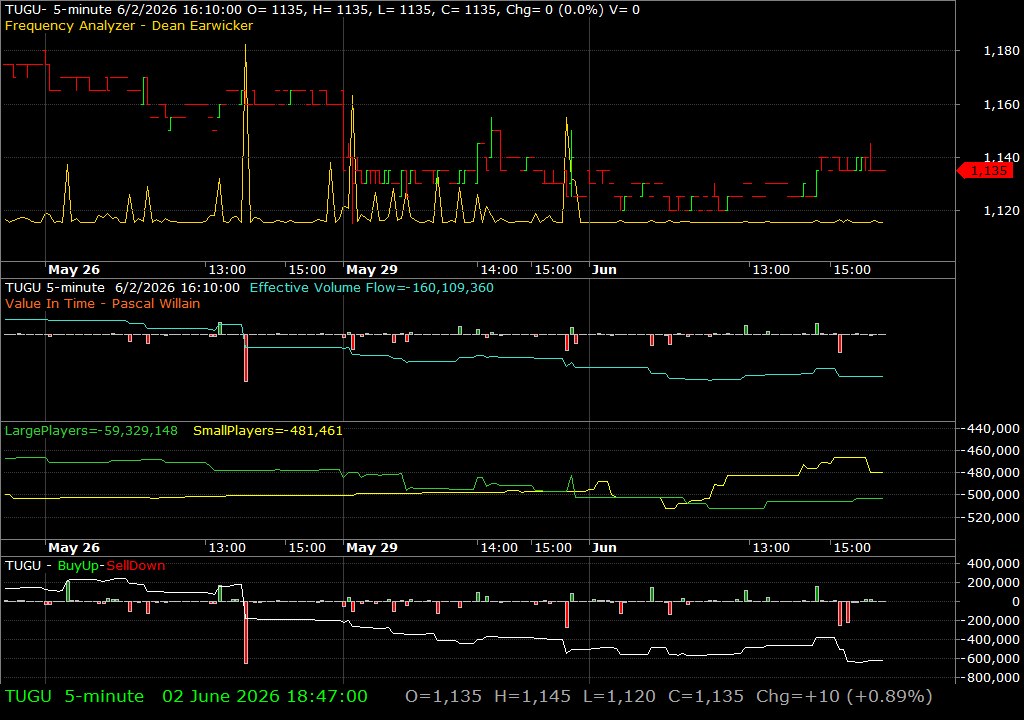Image resolution: width=1024 pixels, height=720 pixels.
Task: Click status bar 'H=1,145' value
Action: pyautogui.click(x=532, y=696)
